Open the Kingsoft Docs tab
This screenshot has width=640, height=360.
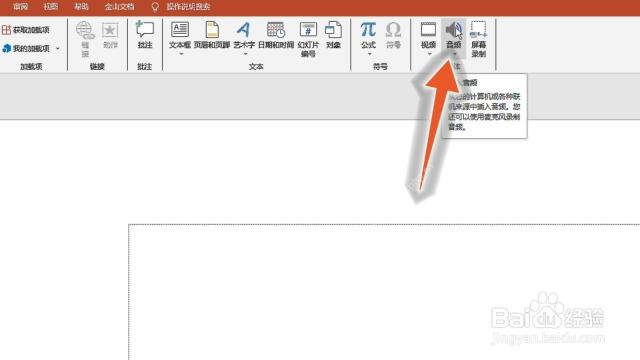[x=119, y=7]
